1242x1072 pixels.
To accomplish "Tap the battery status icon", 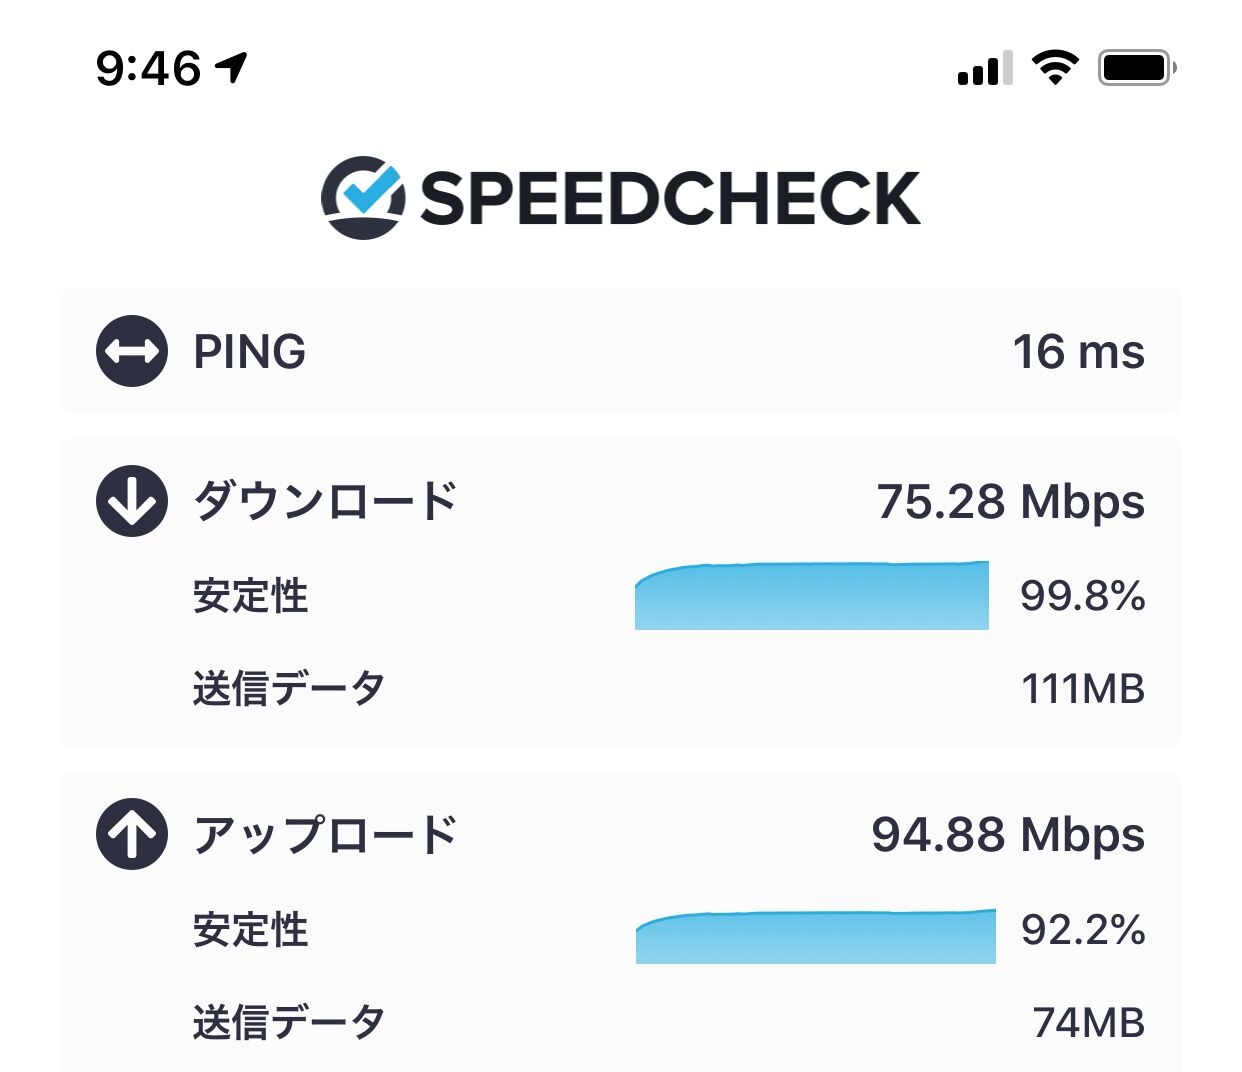I will (x=1138, y=68).
